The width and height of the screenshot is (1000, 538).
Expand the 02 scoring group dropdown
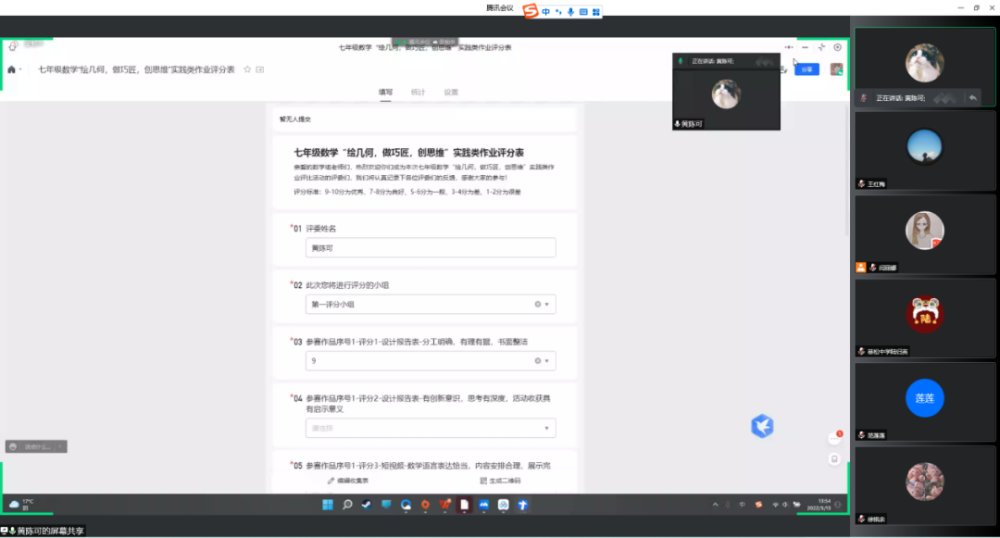(547, 304)
